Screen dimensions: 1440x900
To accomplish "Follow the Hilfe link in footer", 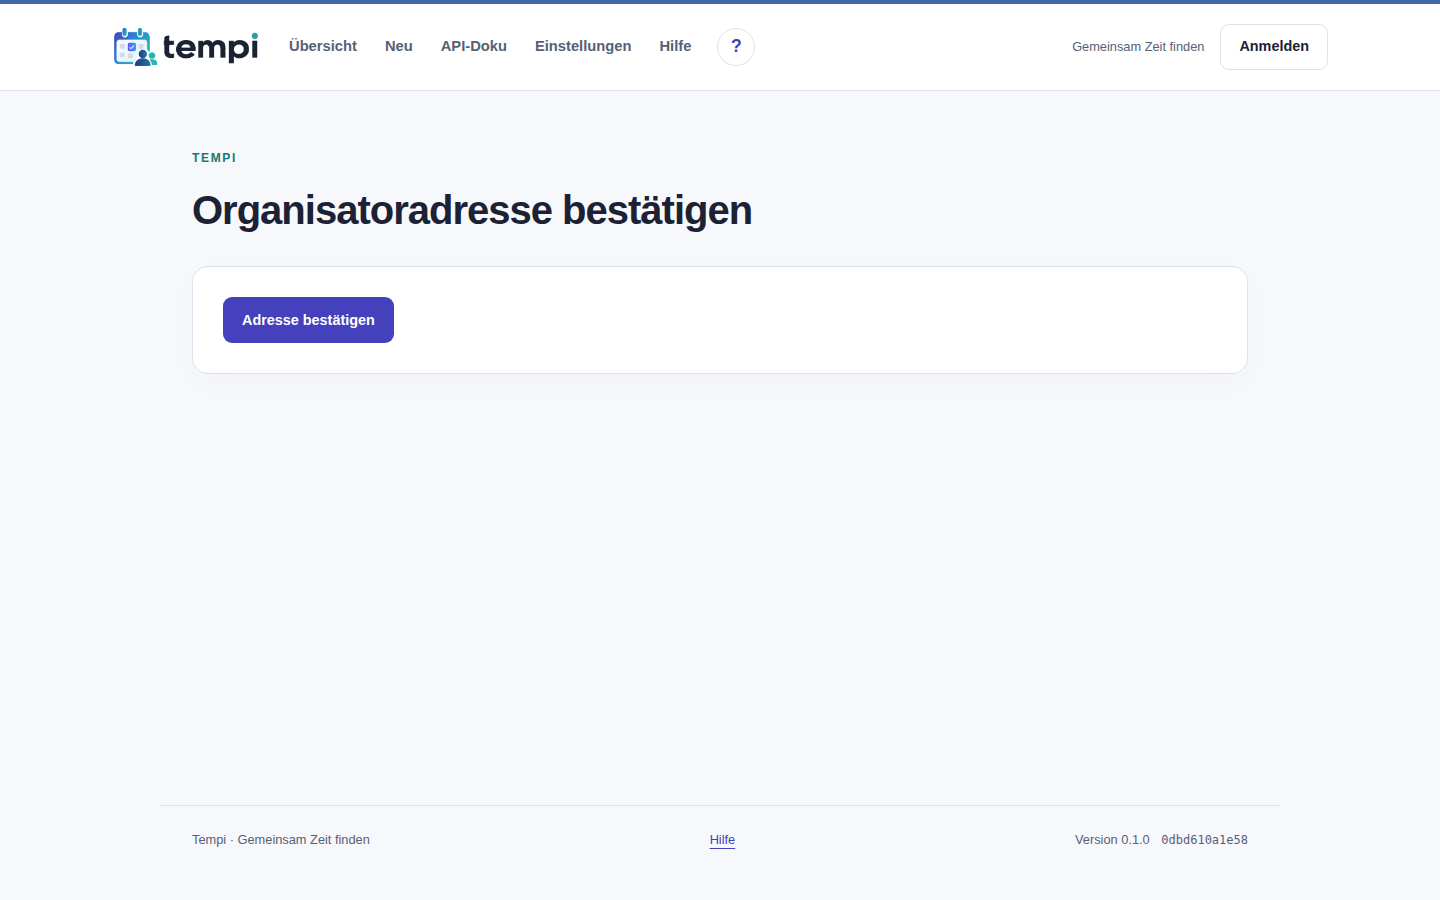I will 722,840.
